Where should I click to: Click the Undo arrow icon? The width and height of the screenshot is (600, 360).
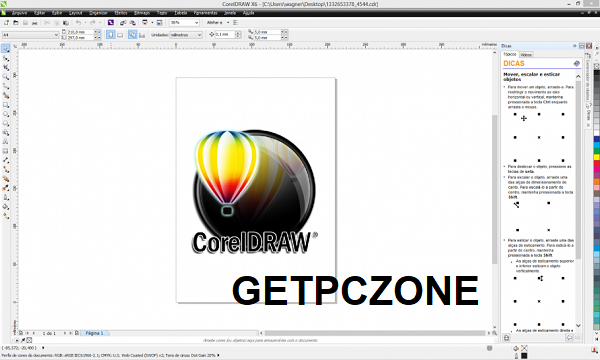pos(78,23)
